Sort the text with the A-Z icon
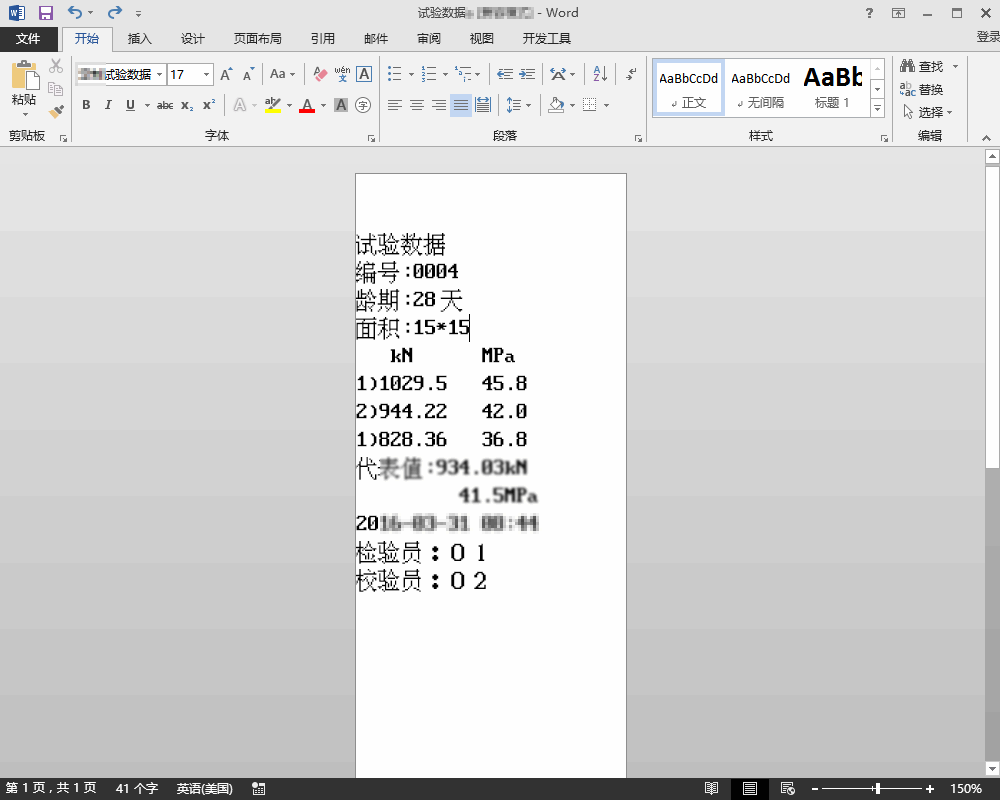 pyautogui.click(x=600, y=74)
